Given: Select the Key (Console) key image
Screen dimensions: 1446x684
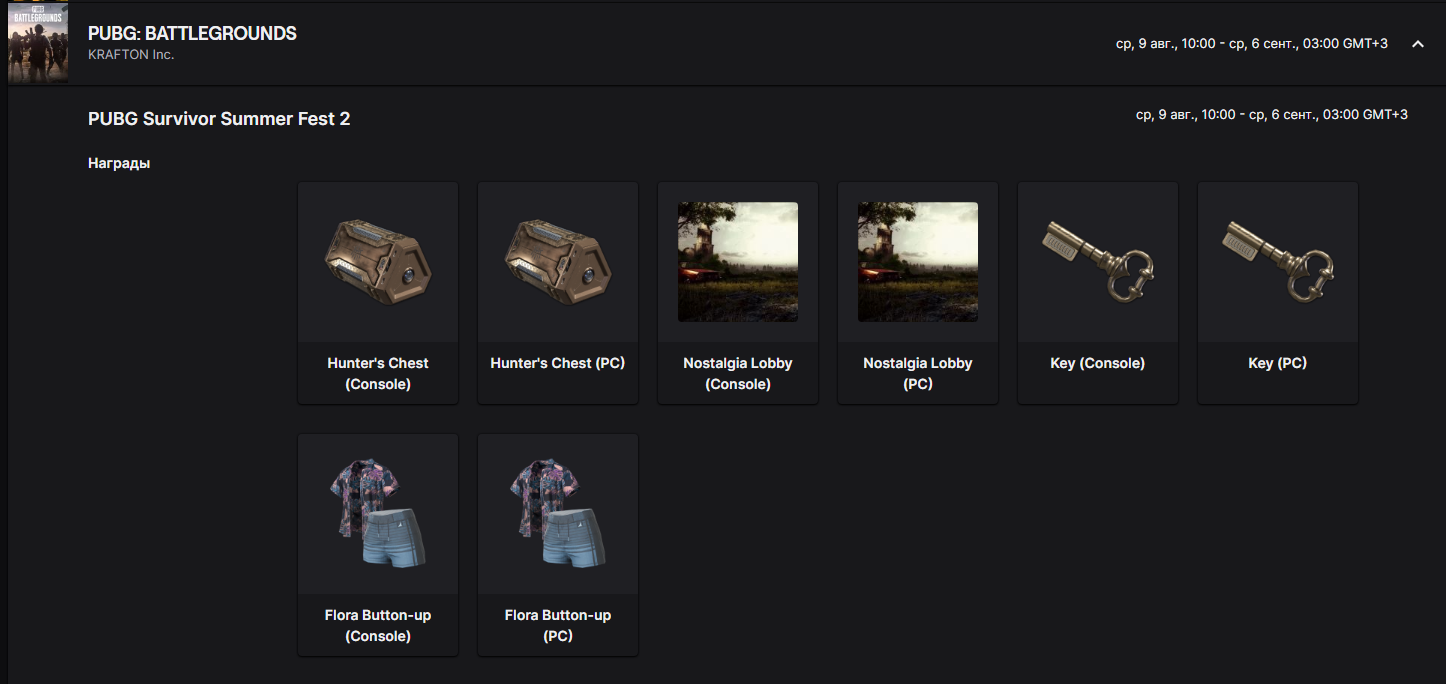Looking at the screenshot, I should point(1098,262).
